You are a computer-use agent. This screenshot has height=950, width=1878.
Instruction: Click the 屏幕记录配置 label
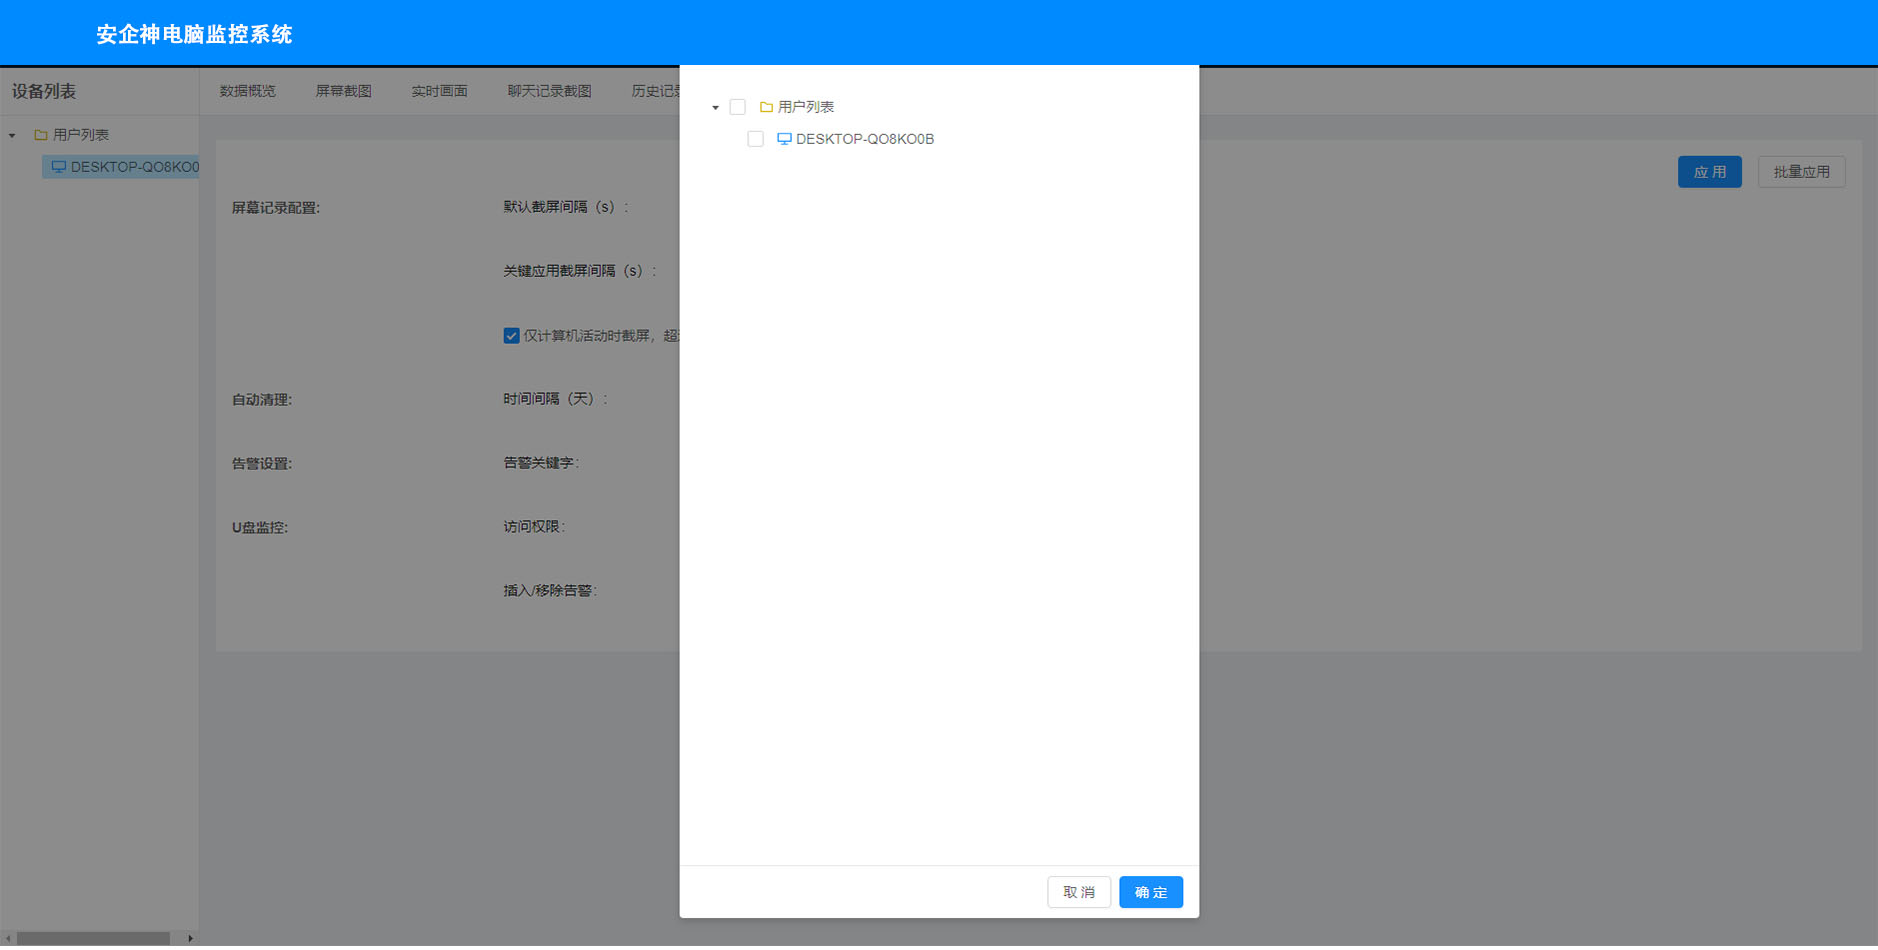pos(276,208)
